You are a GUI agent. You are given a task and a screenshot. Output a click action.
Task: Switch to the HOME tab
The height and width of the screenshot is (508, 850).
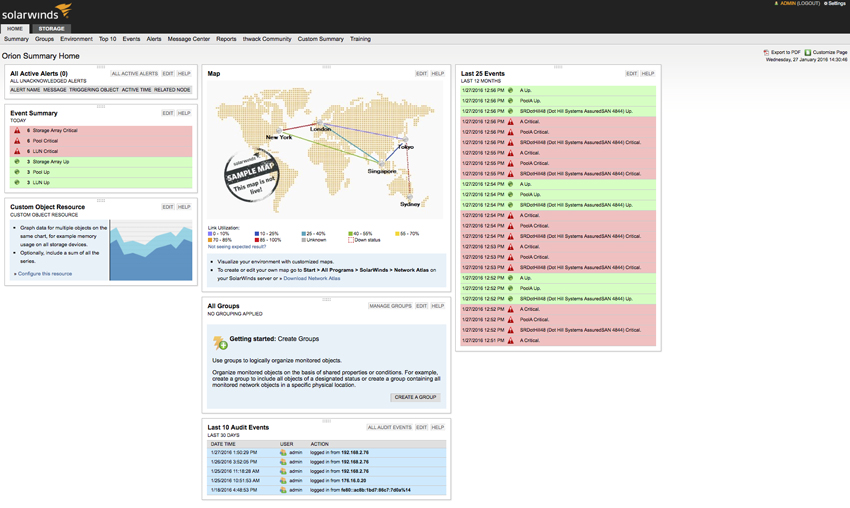coord(15,29)
